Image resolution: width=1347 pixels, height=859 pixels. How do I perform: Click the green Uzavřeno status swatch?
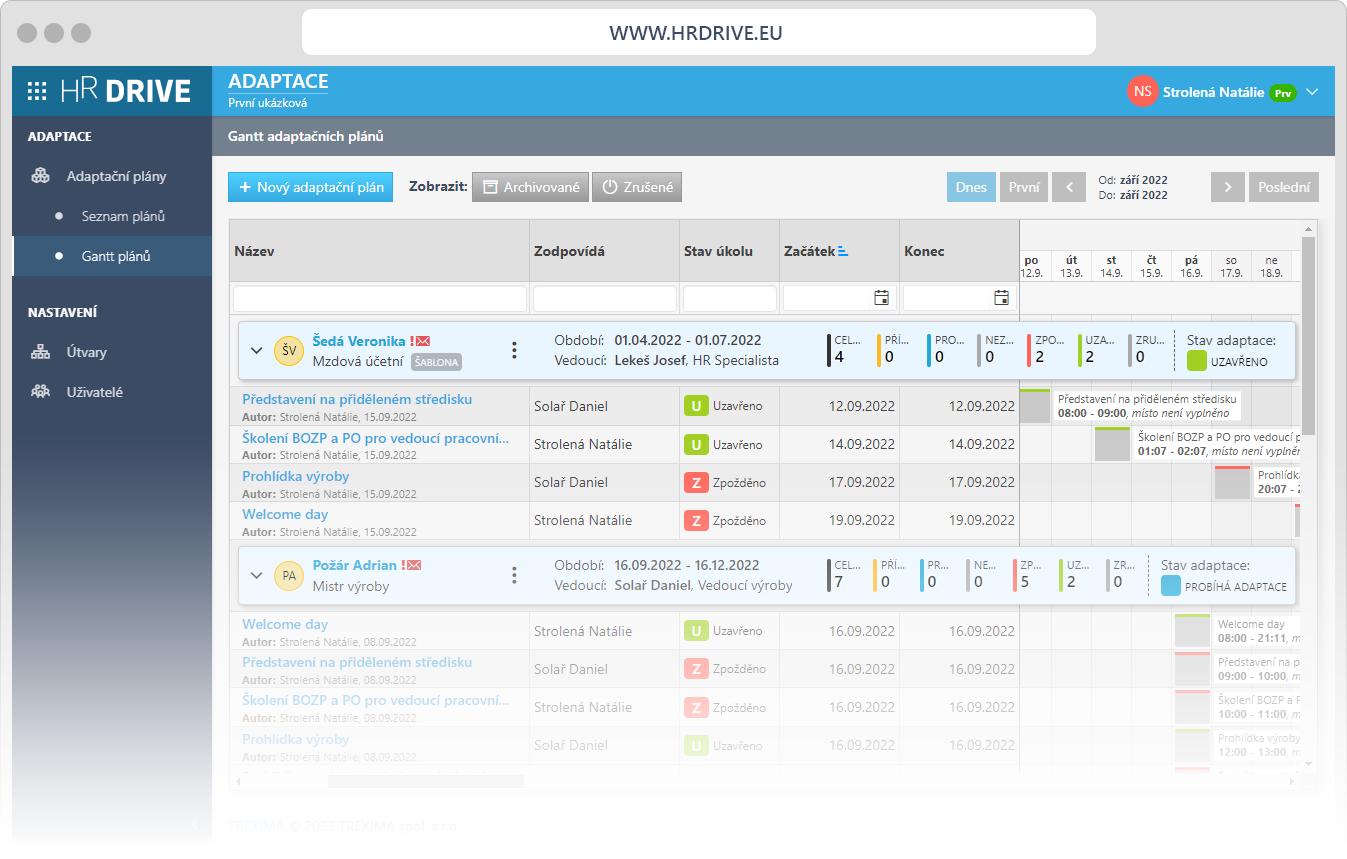pyautogui.click(x=1197, y=361)
